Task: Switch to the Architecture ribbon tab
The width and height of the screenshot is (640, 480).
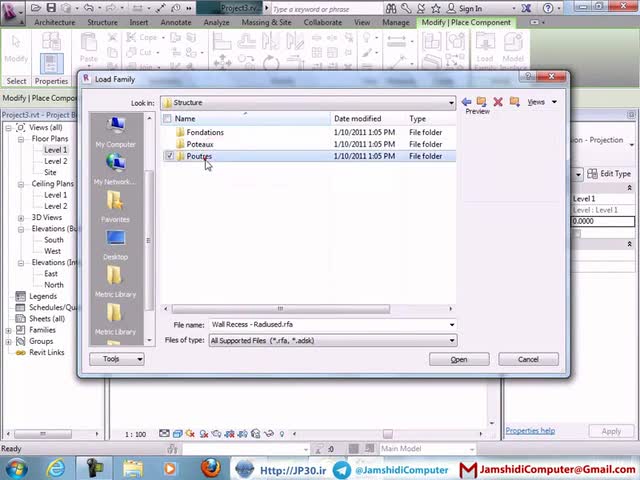Action: click(x=54, y=22)
